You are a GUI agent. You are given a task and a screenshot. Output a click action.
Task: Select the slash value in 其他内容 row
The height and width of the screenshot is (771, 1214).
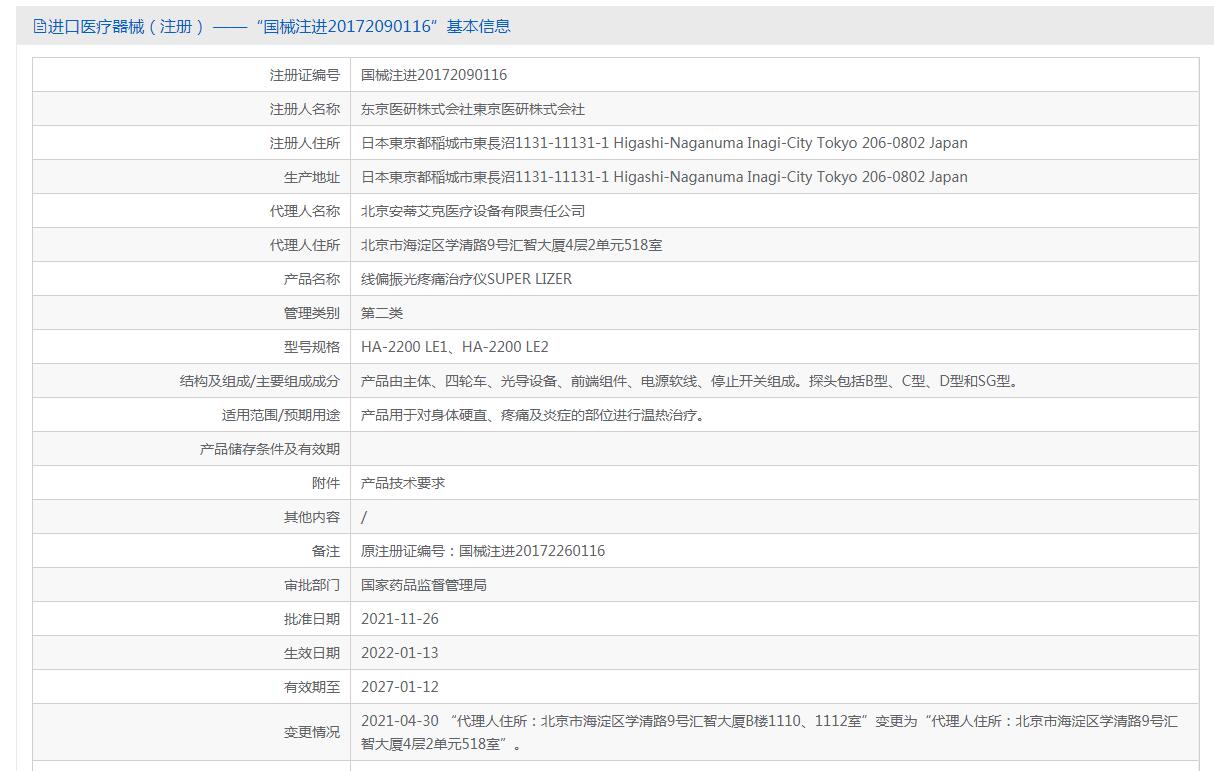point(364,517)
